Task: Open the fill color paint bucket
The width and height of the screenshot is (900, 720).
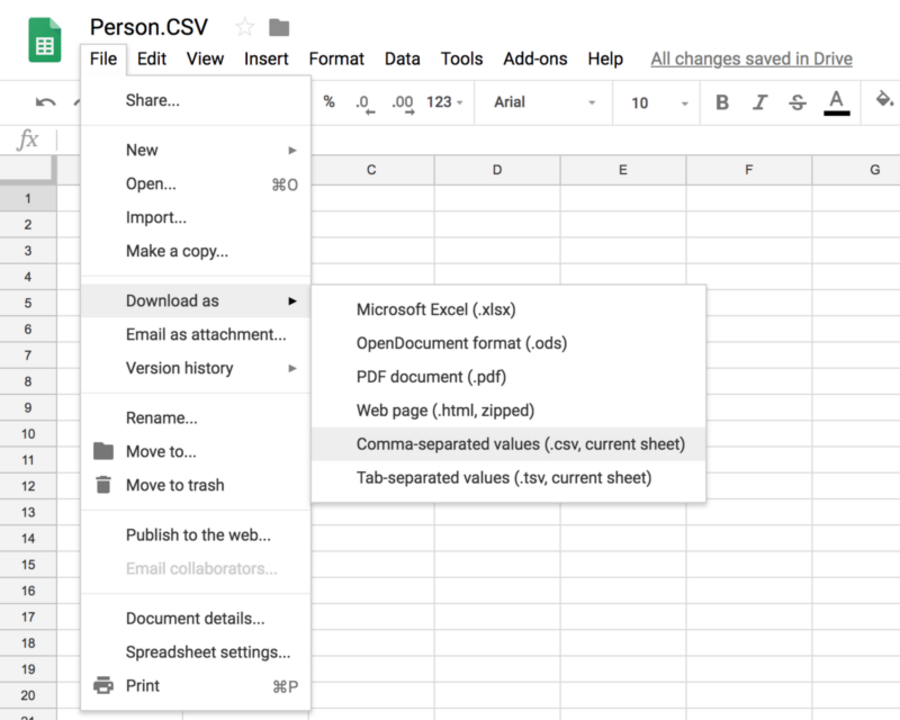Action: tap(884, 100)
